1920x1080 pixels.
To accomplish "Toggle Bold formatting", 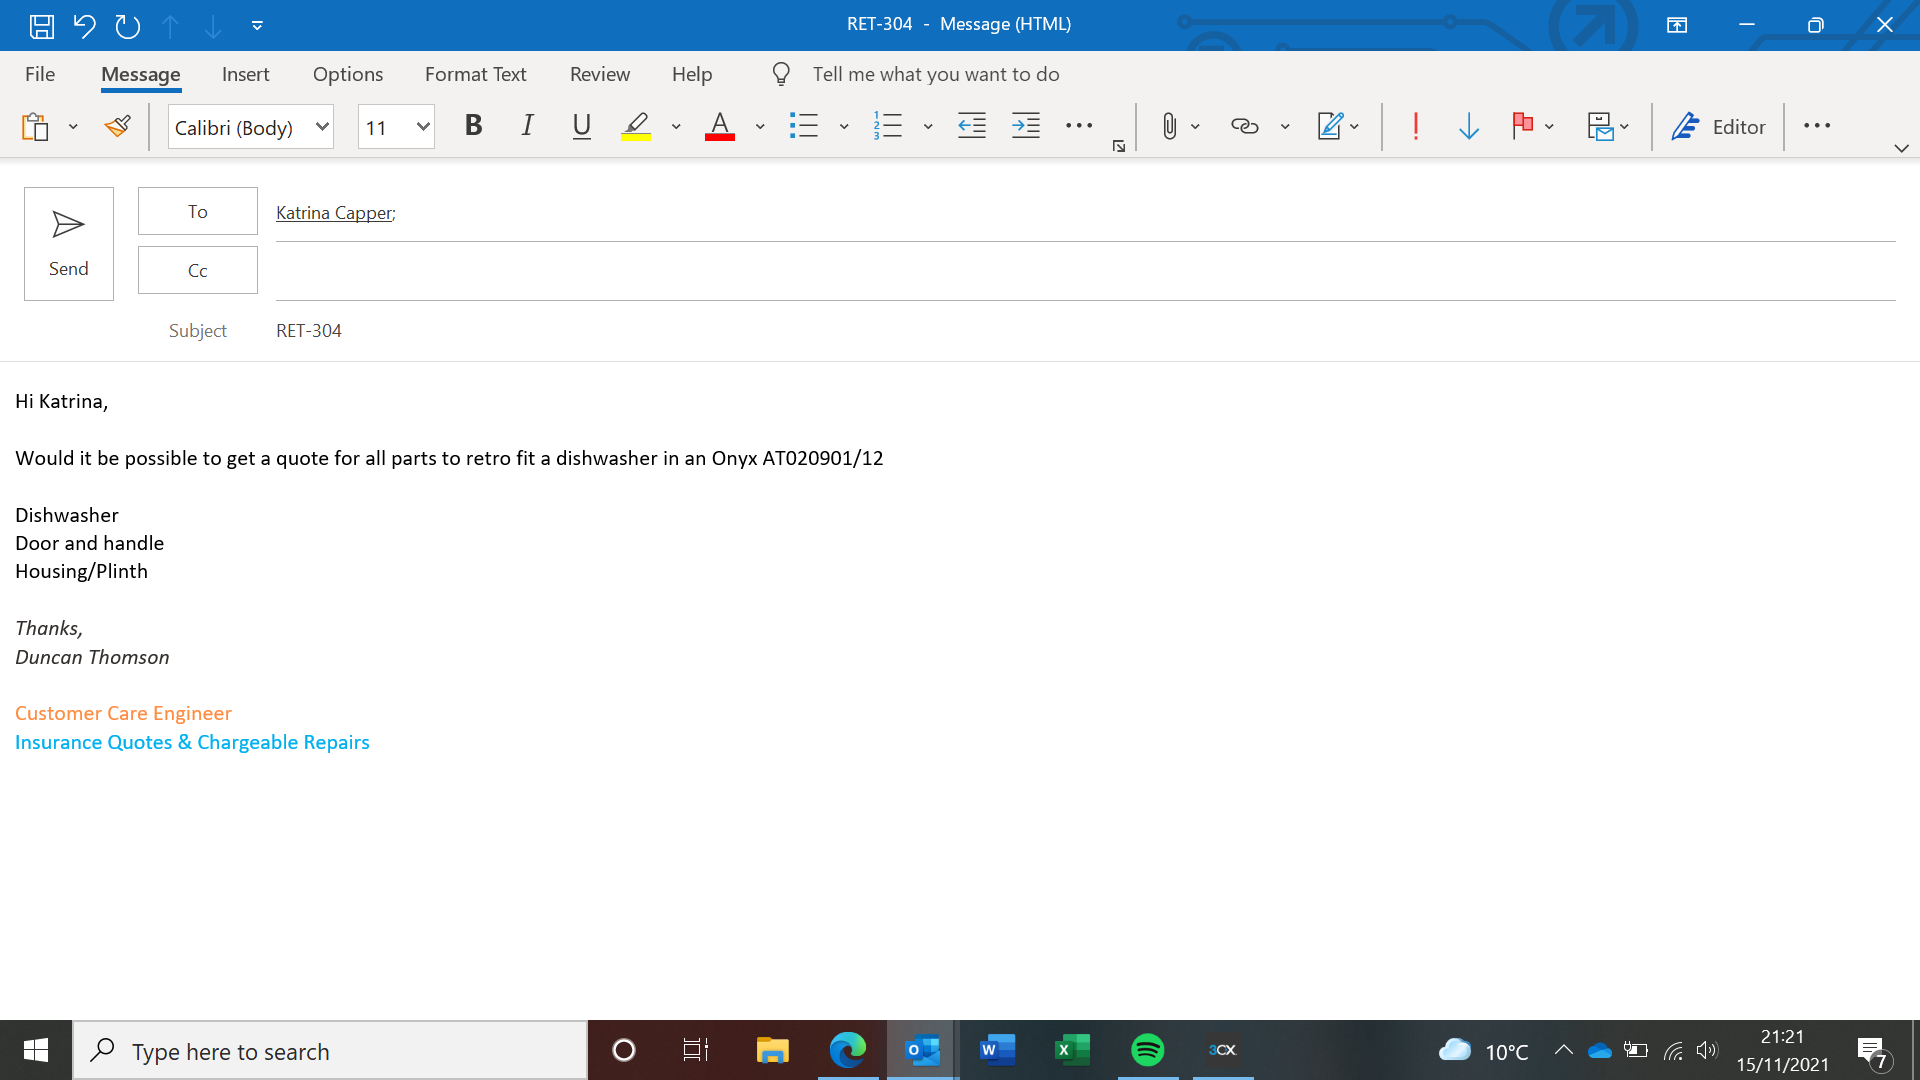I will (473, 126).
